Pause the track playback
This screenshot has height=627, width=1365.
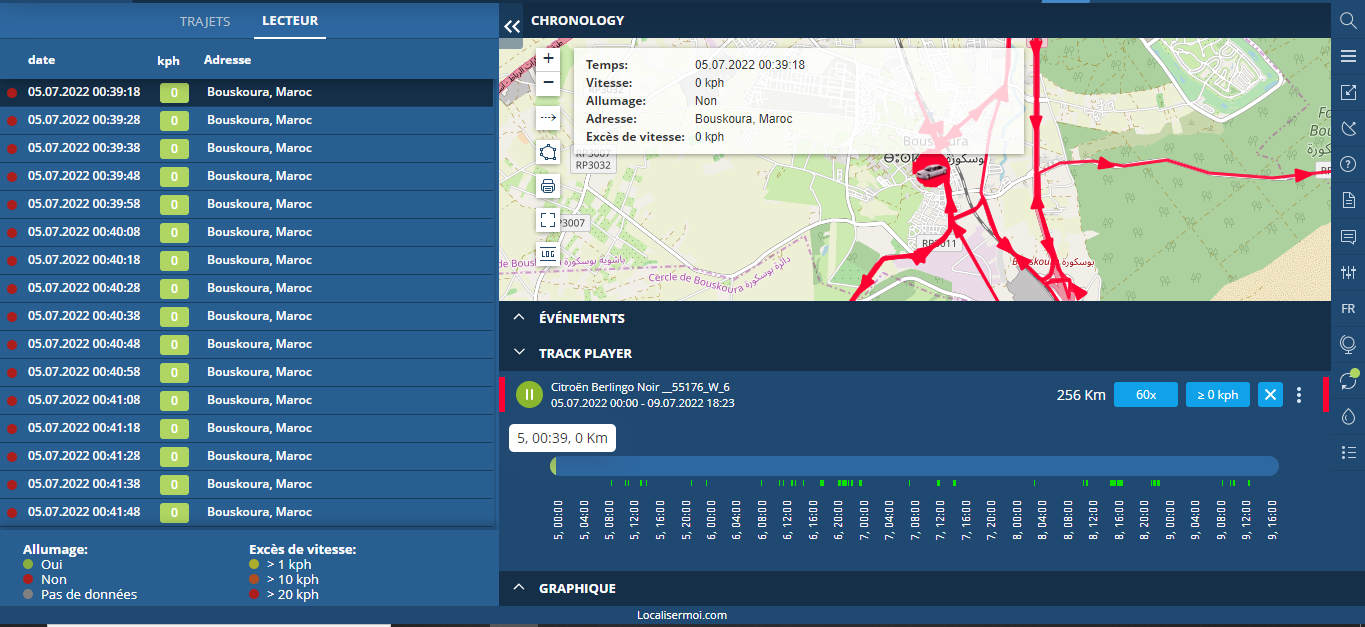pyautogui.click(x=529, y=395)
